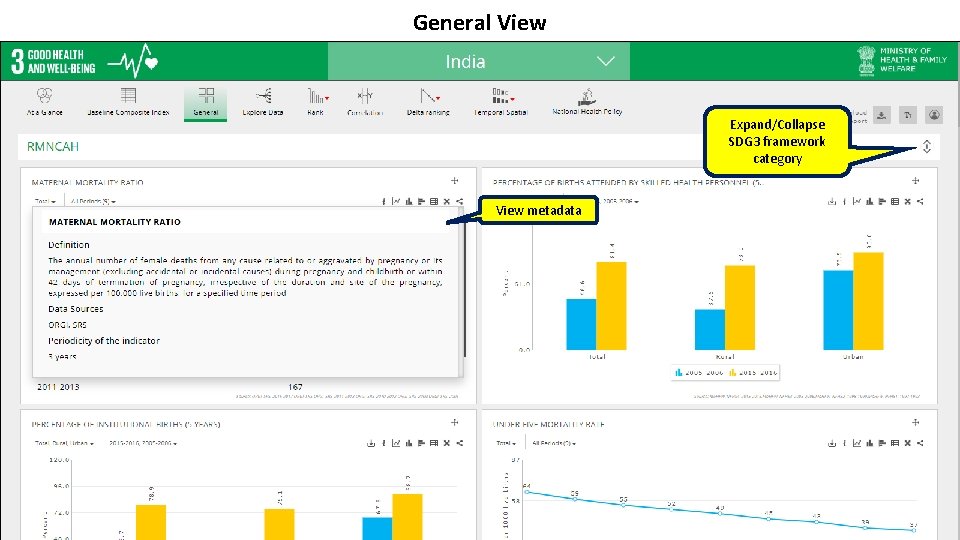The height and width of the screenshot is (540, 960).
Task: Open the Temporal Spatial menu
Action: click(x=501, y=102)
